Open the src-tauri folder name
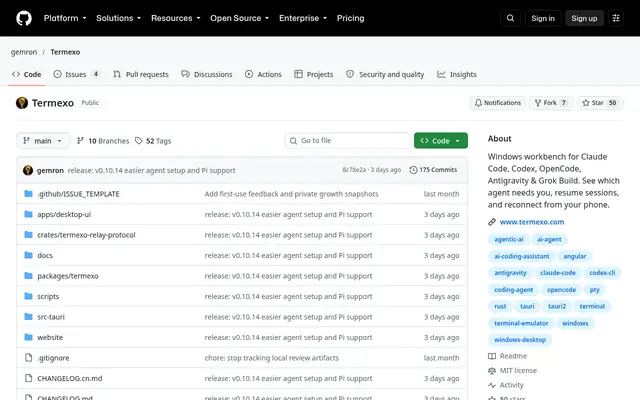This screenshot has height=400, width=640. click(51, 317)
